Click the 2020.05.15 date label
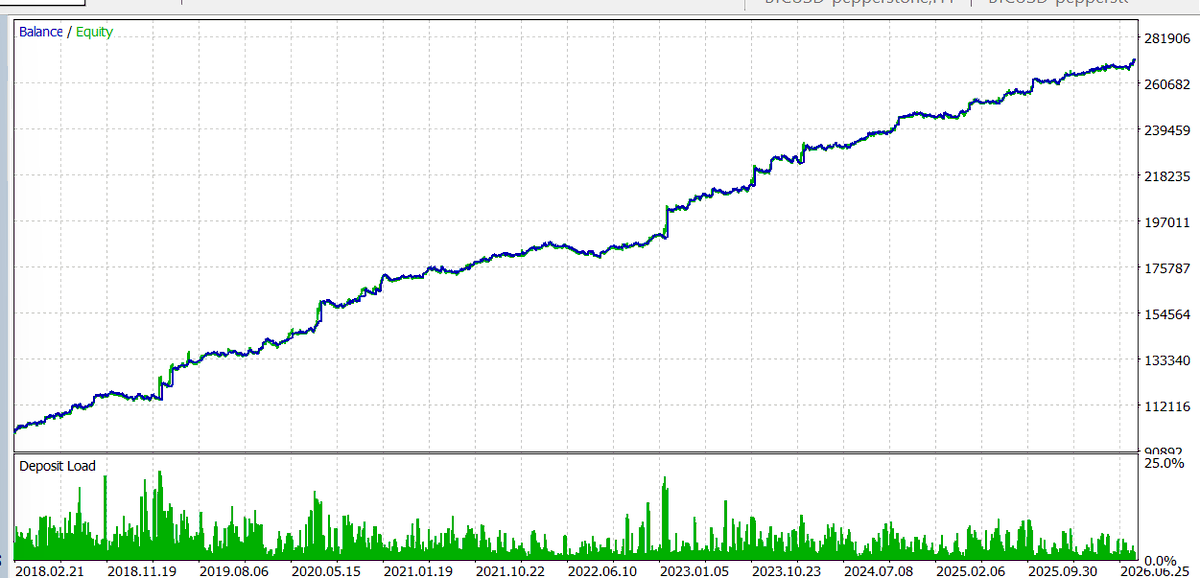The height and width of the screenshot is (578, 1200). [325, 570]
